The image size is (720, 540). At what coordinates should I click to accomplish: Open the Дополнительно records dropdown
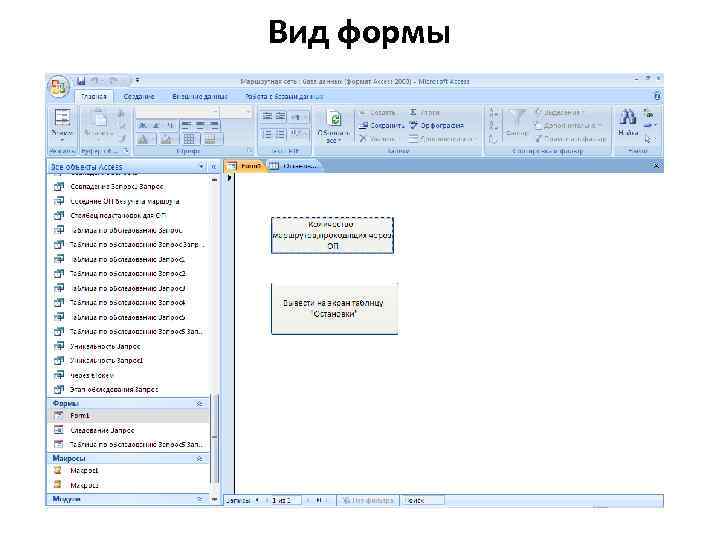tap(443, 139)
